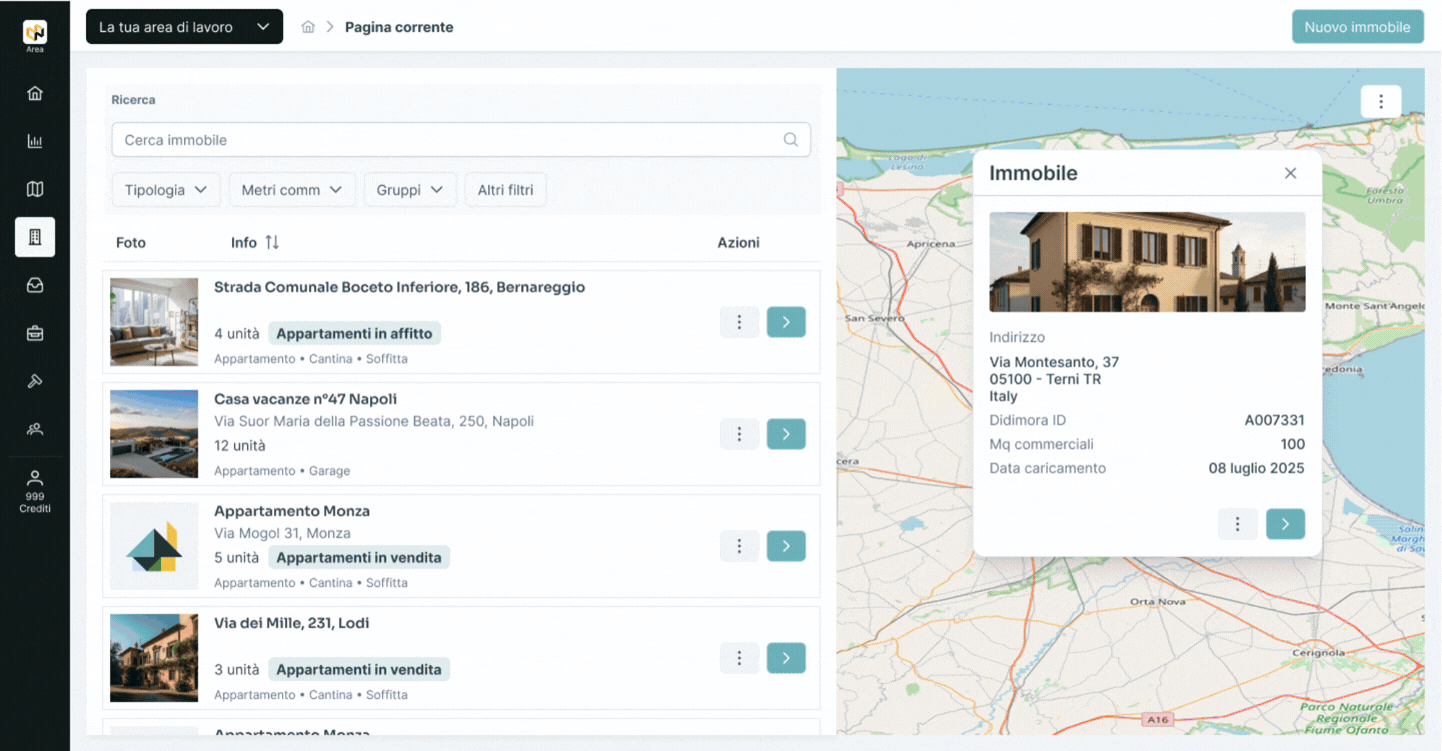This screenshot has height=751, width=1442.
Task: Click the 12 unità text
Action: (240, 445)
